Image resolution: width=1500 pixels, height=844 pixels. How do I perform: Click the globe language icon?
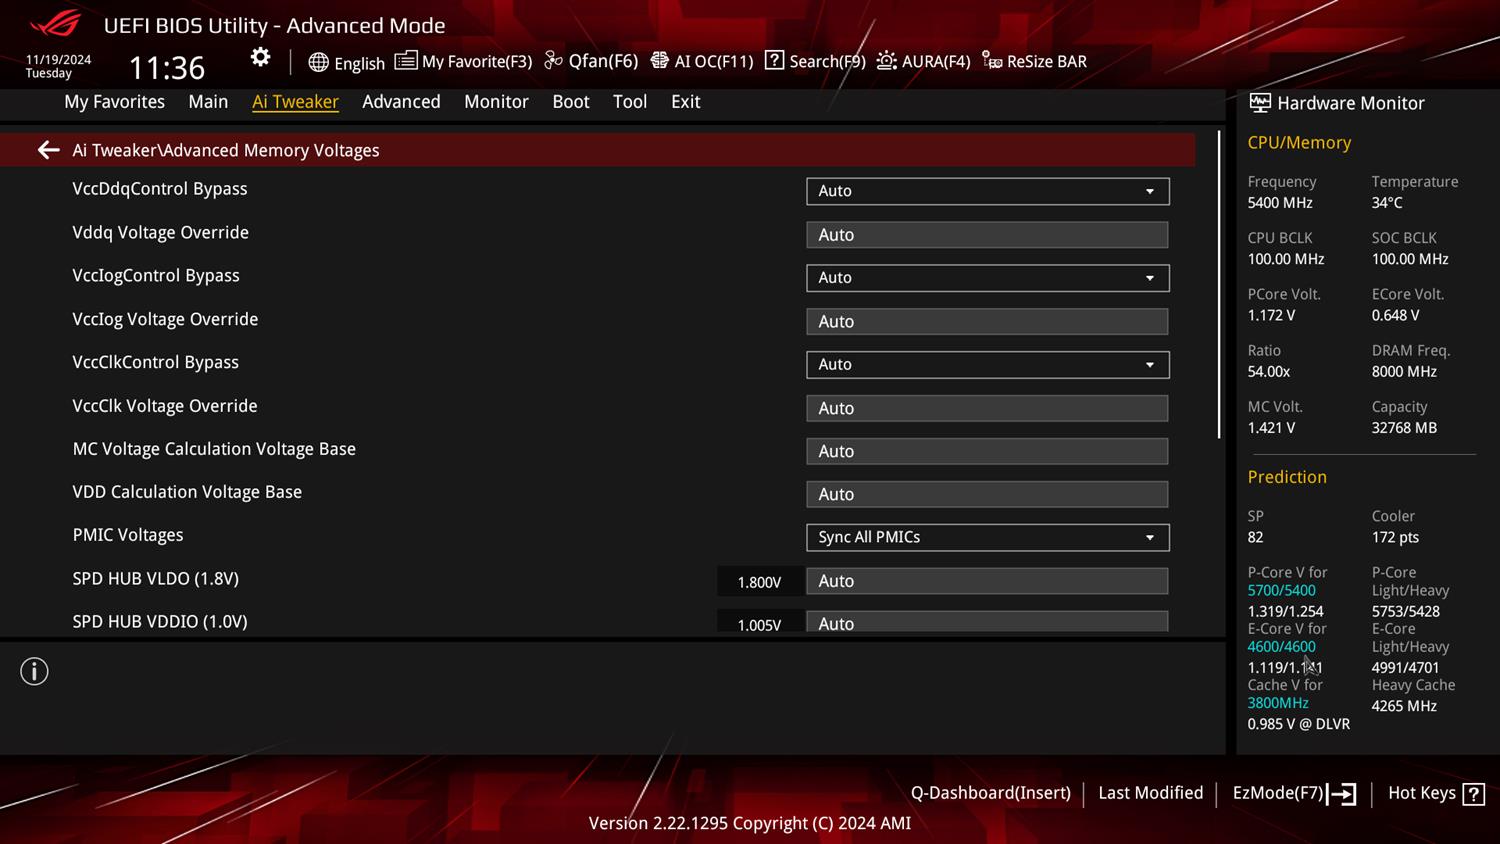[x=318, y=62]
